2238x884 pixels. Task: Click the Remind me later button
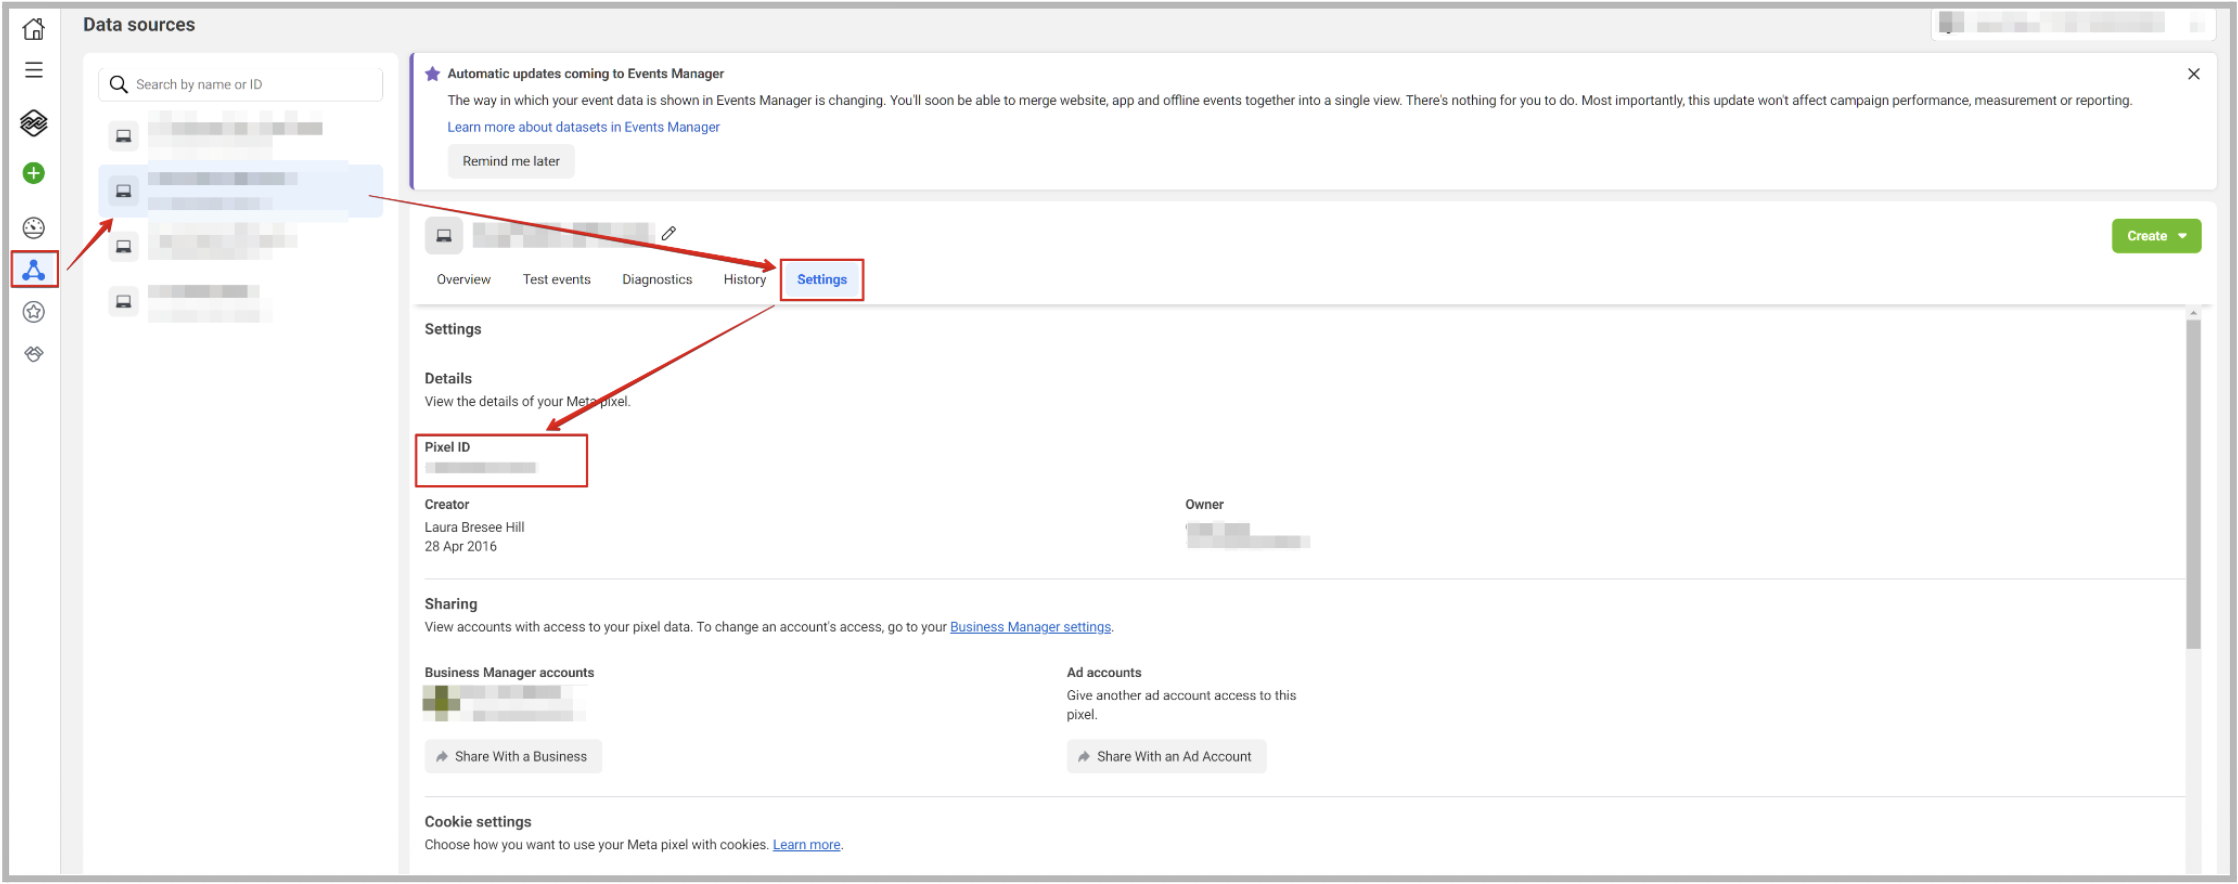click(x=511, y=161)
